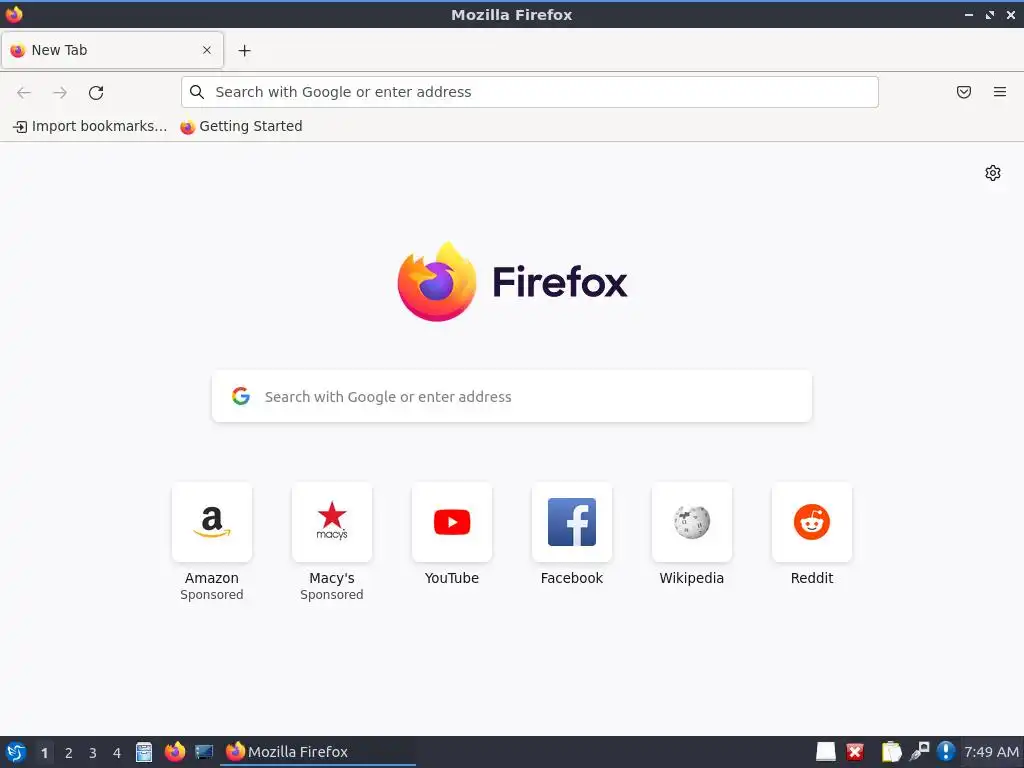Click Firefox icon in title bar

tap(14, 14)
